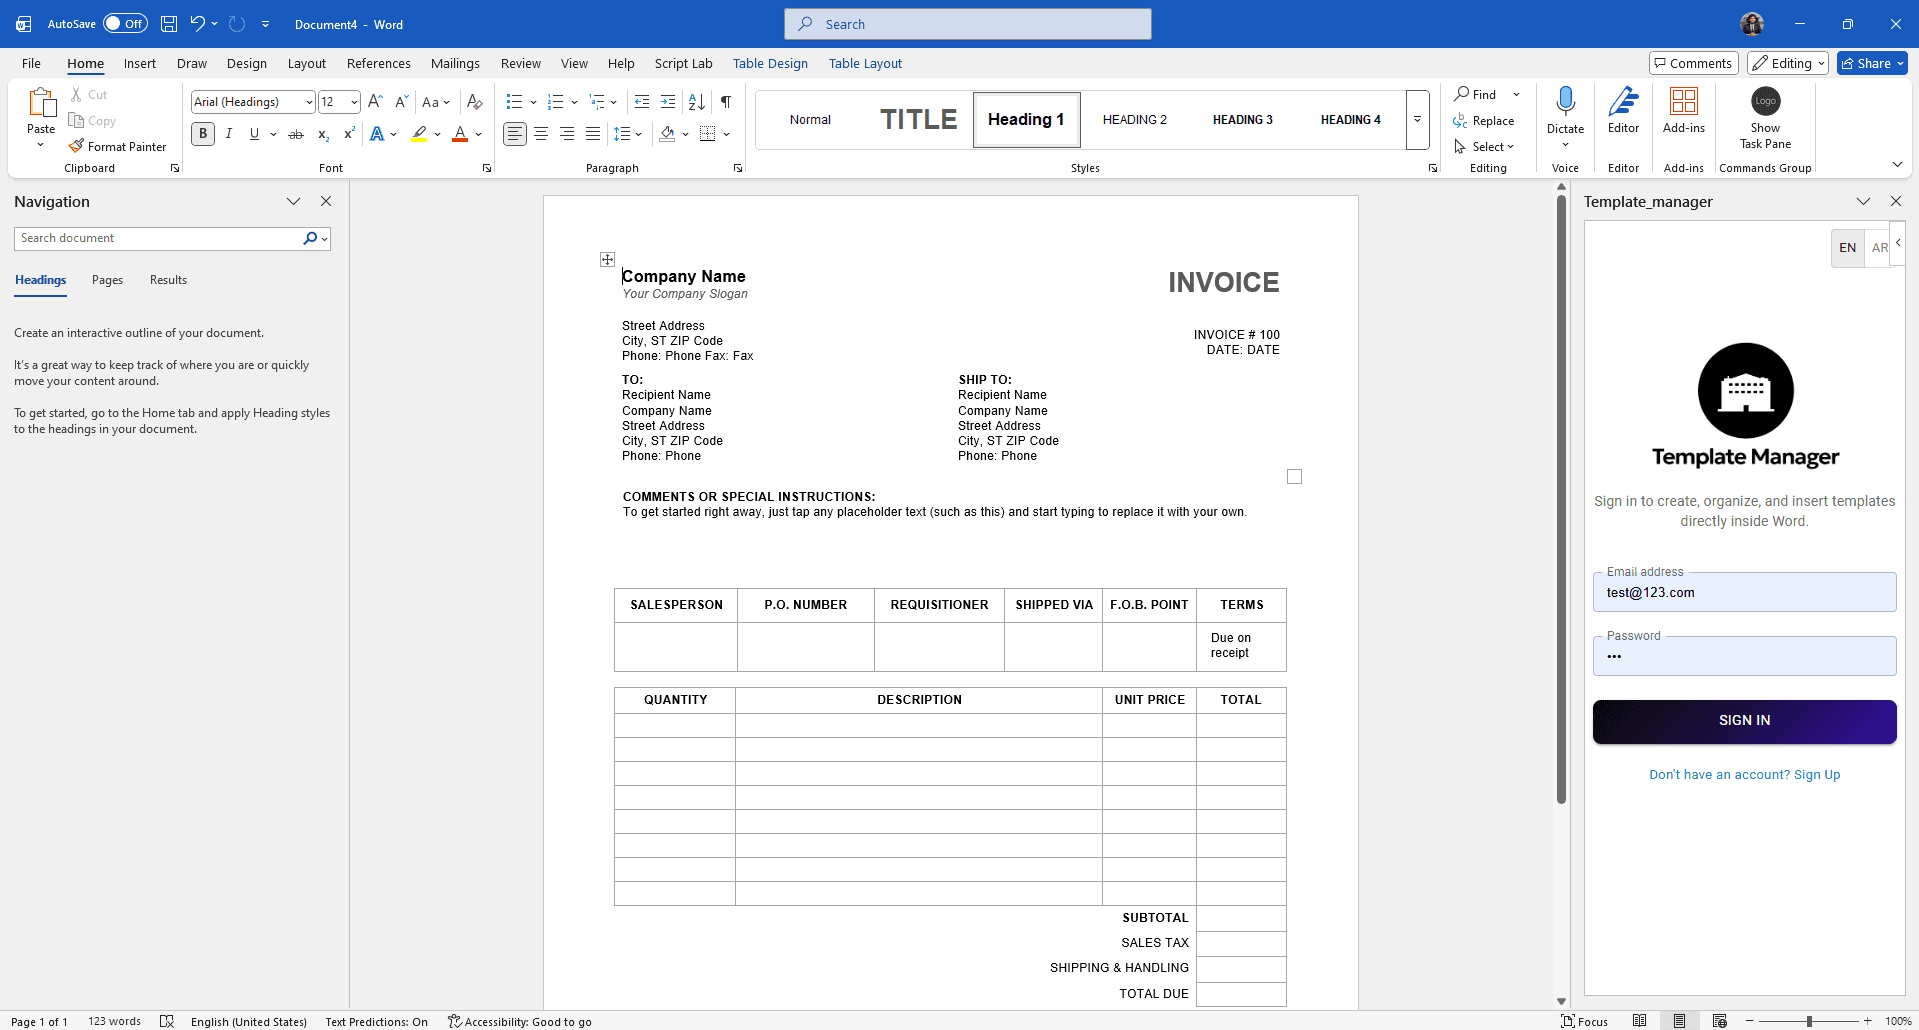The width and height of the screenshot is (1919, 1030).
Task: Click the Save icon in title bar
Action: (x=169, y=24)
